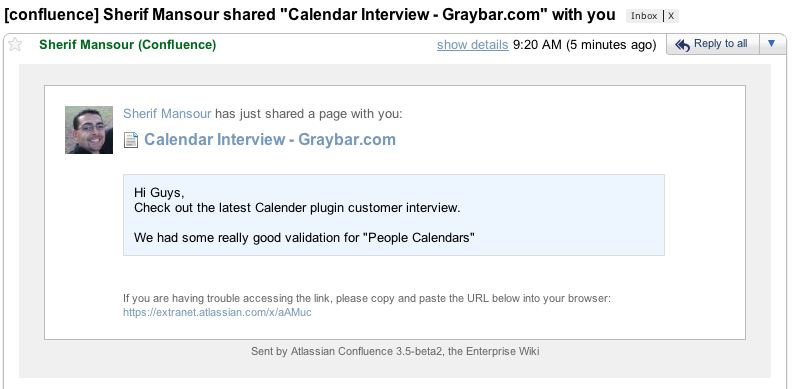Click the 9:20 AM timestamp

(585, 45)
